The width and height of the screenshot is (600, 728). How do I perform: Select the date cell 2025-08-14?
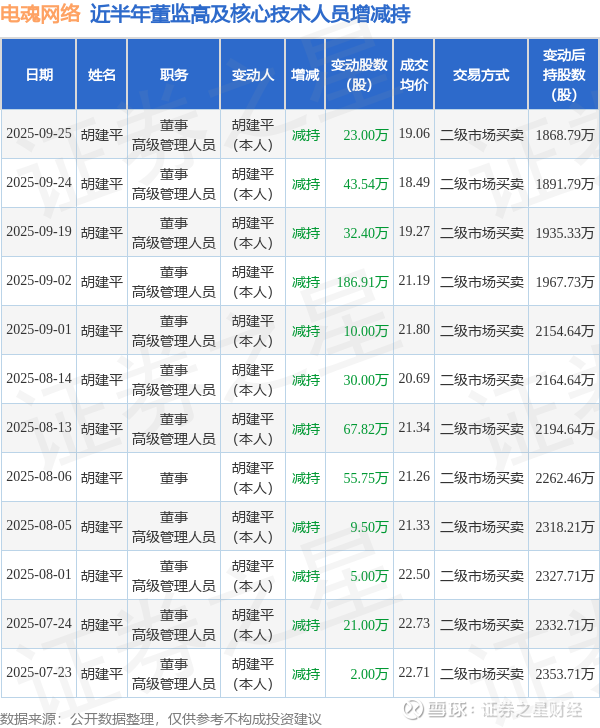(x=39, y=379)
